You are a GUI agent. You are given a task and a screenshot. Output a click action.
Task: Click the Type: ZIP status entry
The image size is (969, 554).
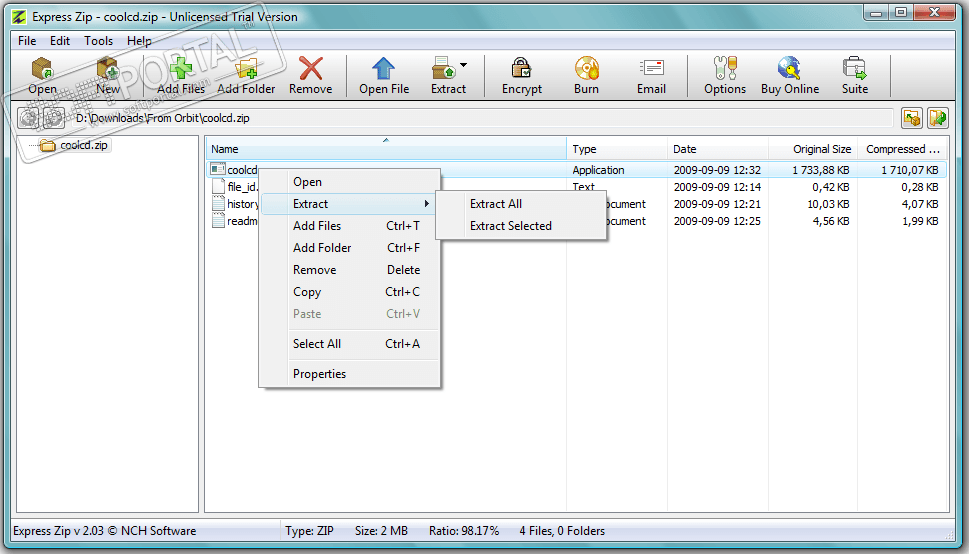point(309,531)
